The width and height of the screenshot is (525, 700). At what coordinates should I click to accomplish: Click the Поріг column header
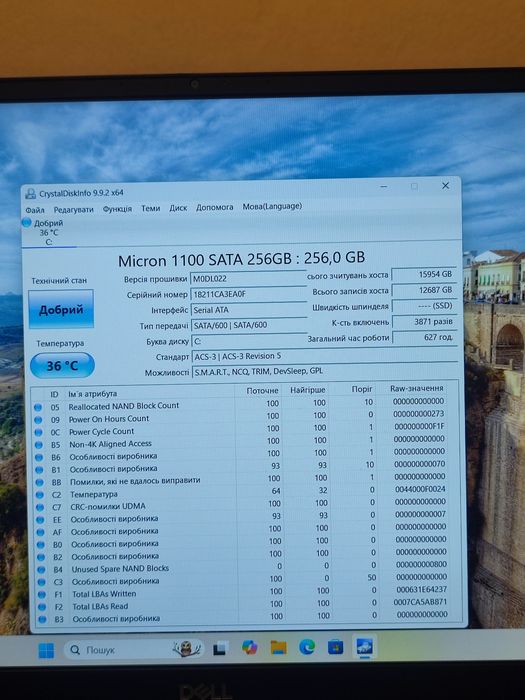[362, 389]
